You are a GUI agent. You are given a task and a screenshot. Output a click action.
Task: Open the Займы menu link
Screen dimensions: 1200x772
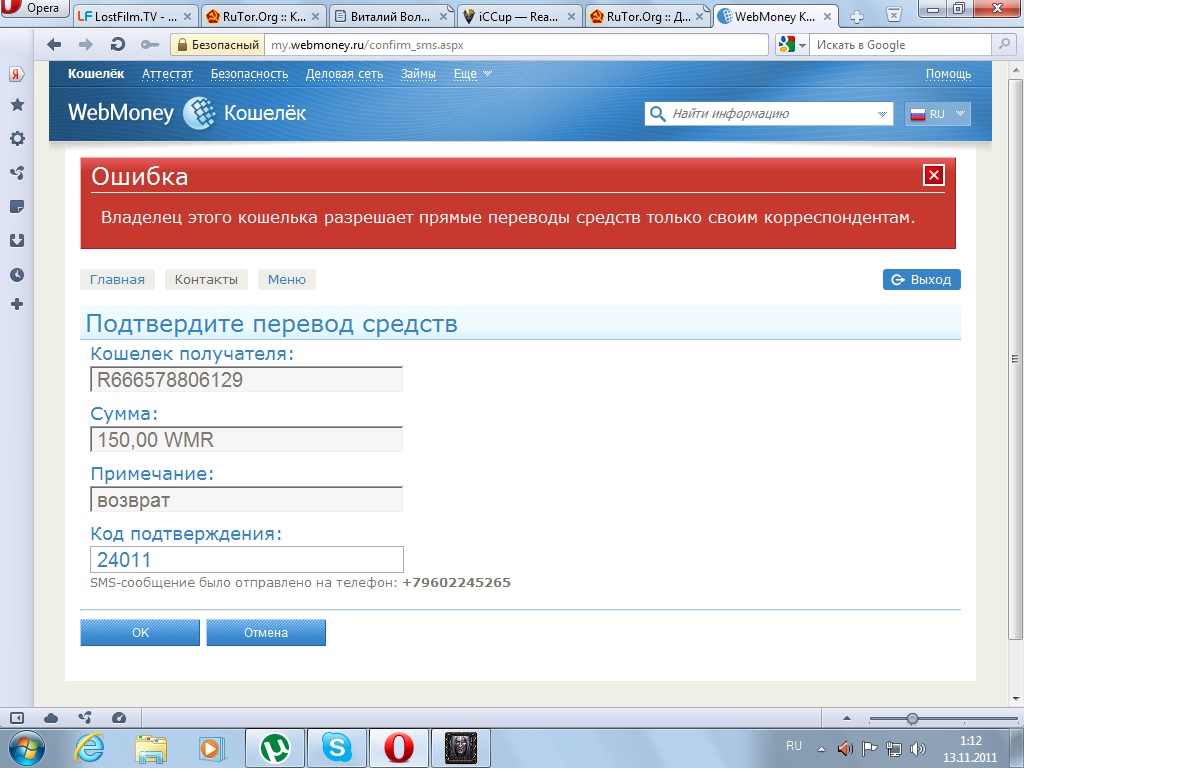click(418, 74)
